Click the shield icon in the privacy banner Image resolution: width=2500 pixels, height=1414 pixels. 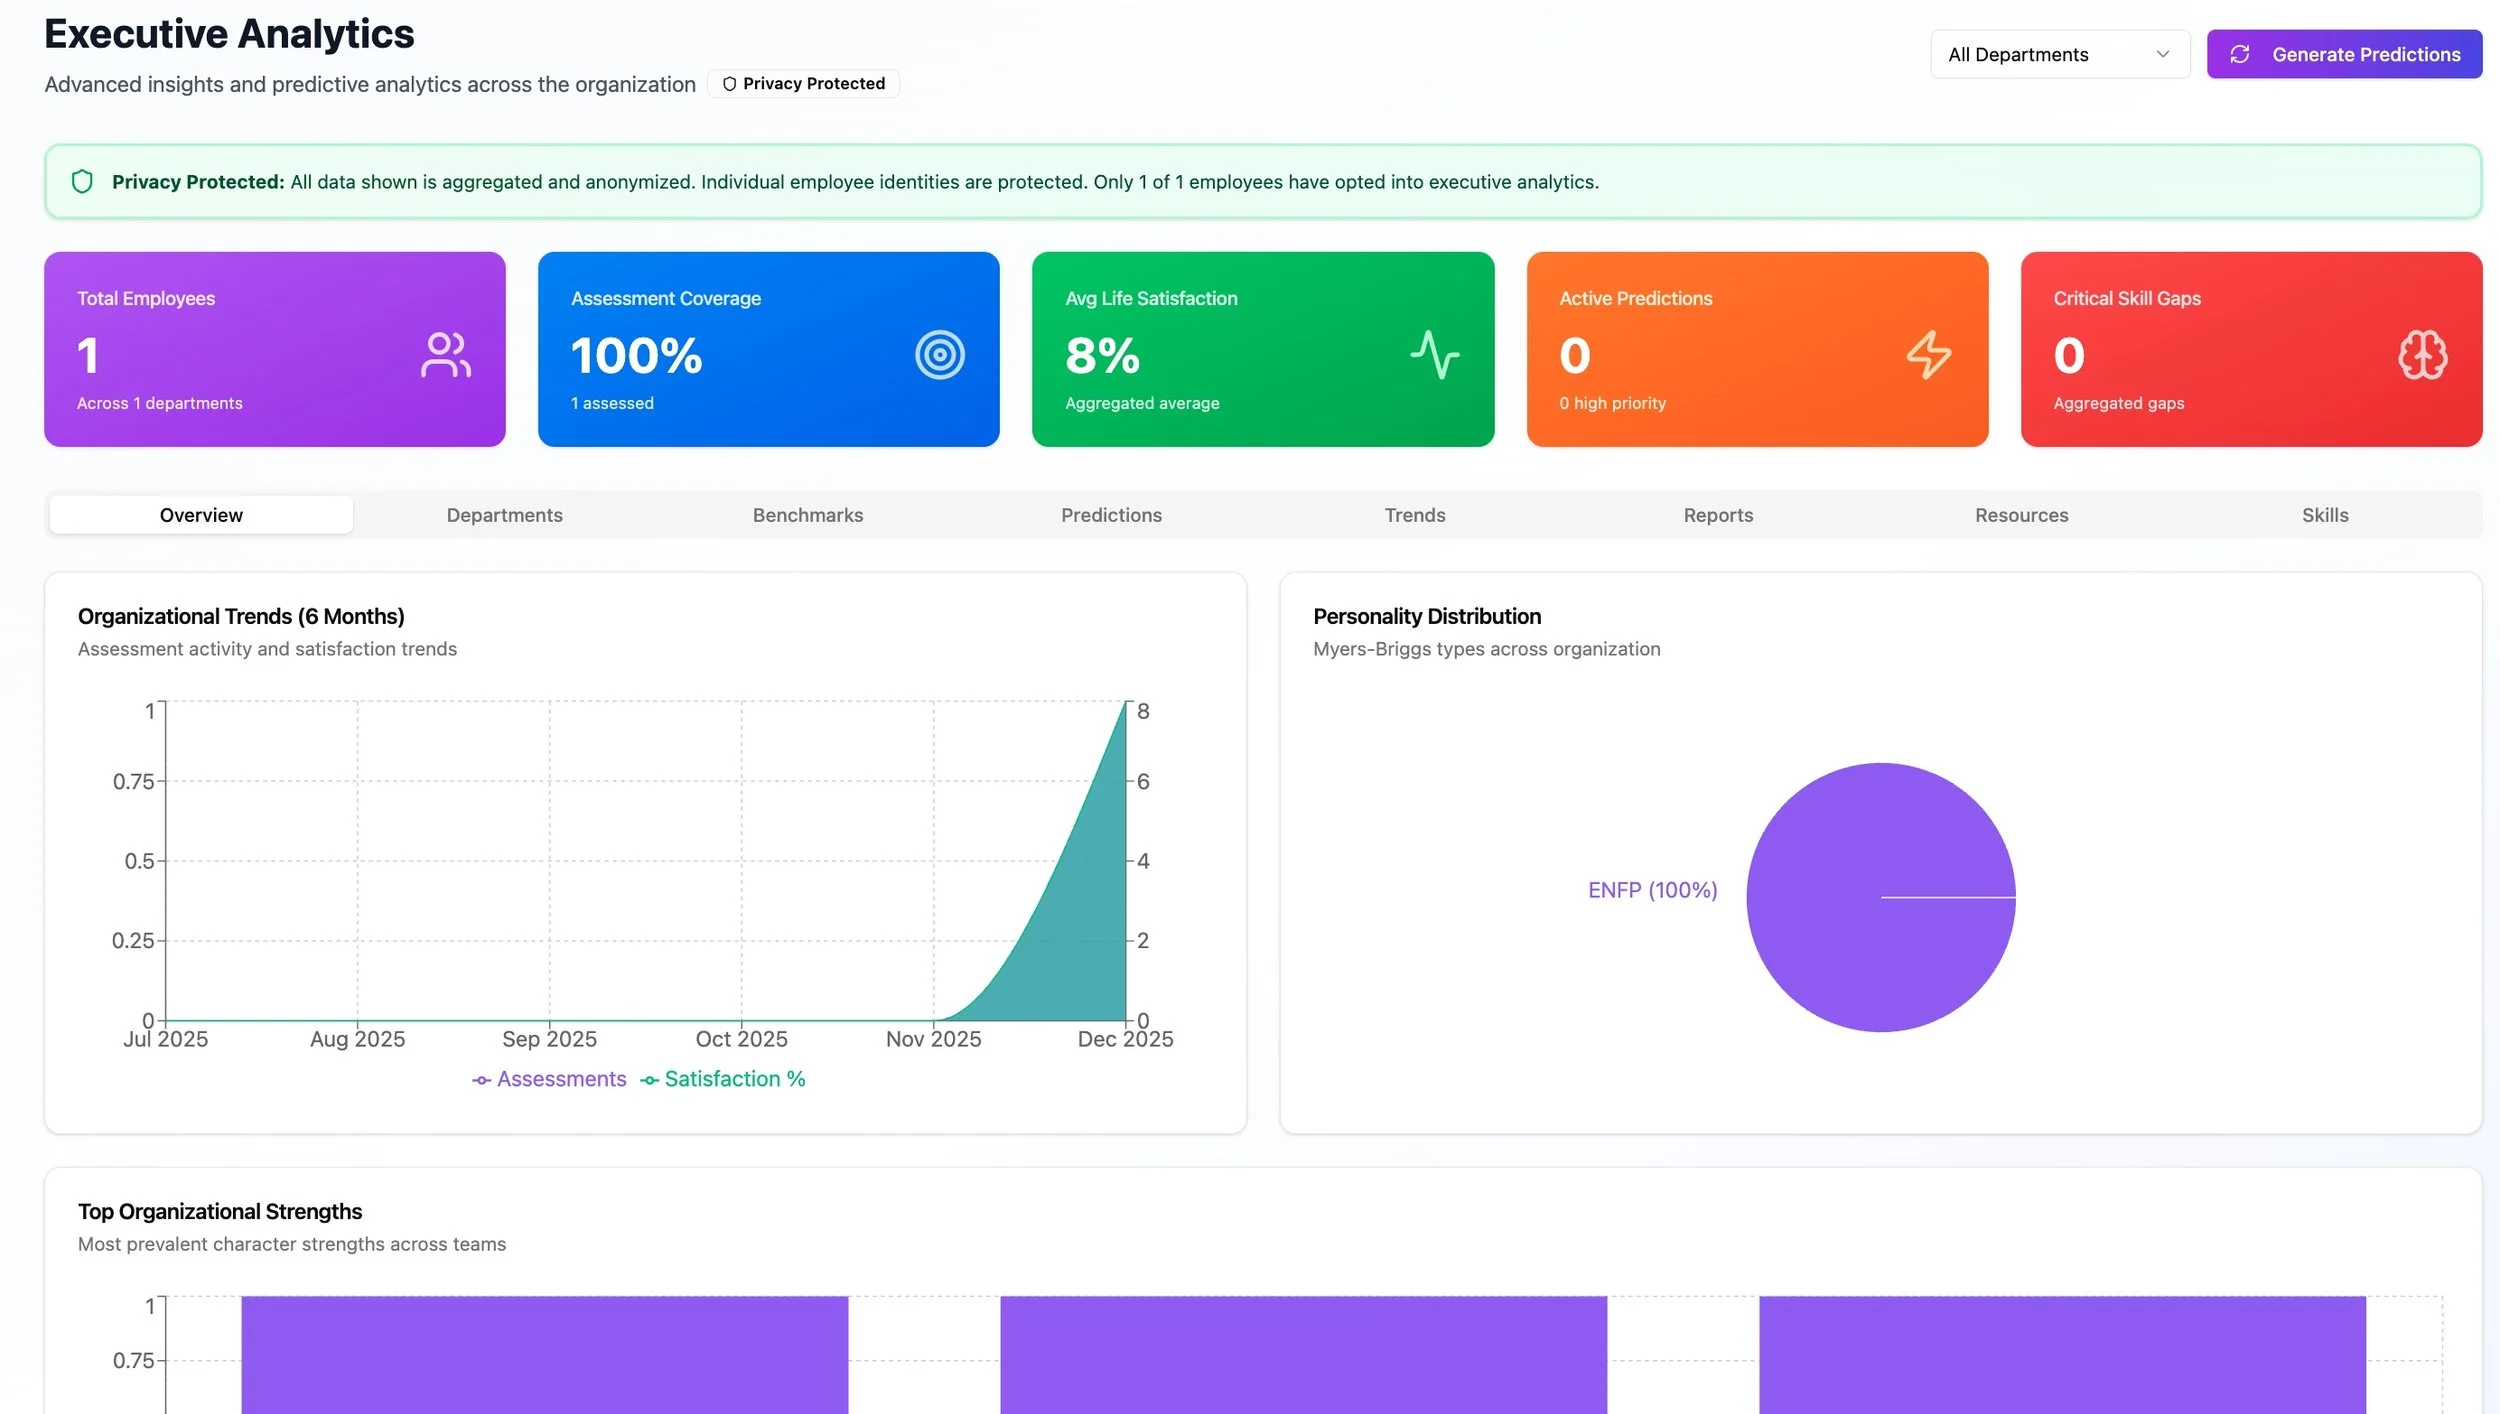tap(82, 182)
